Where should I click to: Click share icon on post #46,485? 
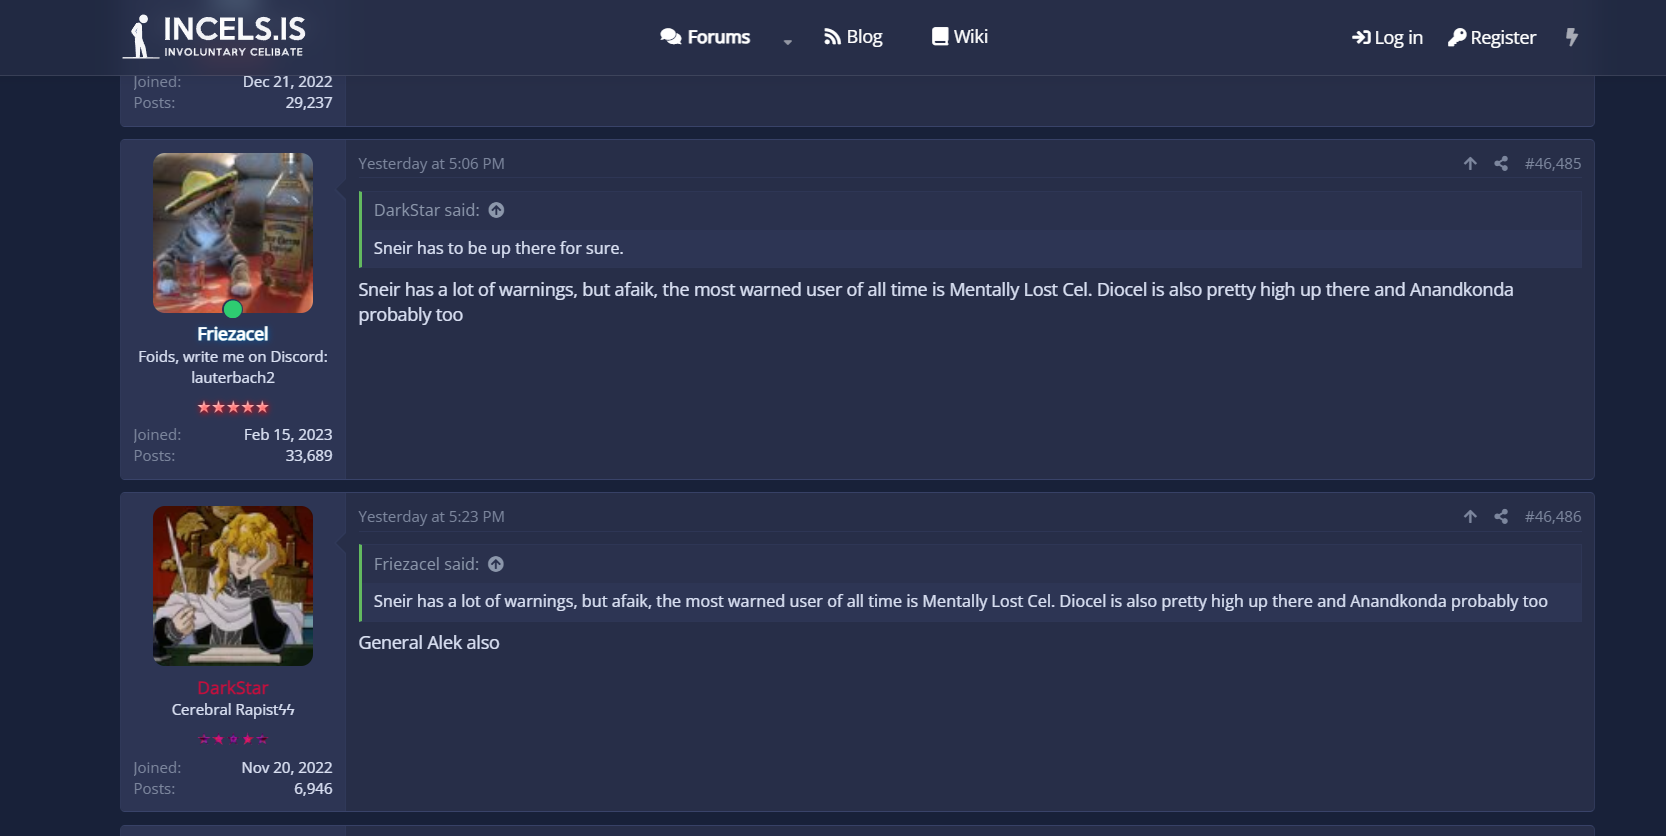coord(1501,163)
